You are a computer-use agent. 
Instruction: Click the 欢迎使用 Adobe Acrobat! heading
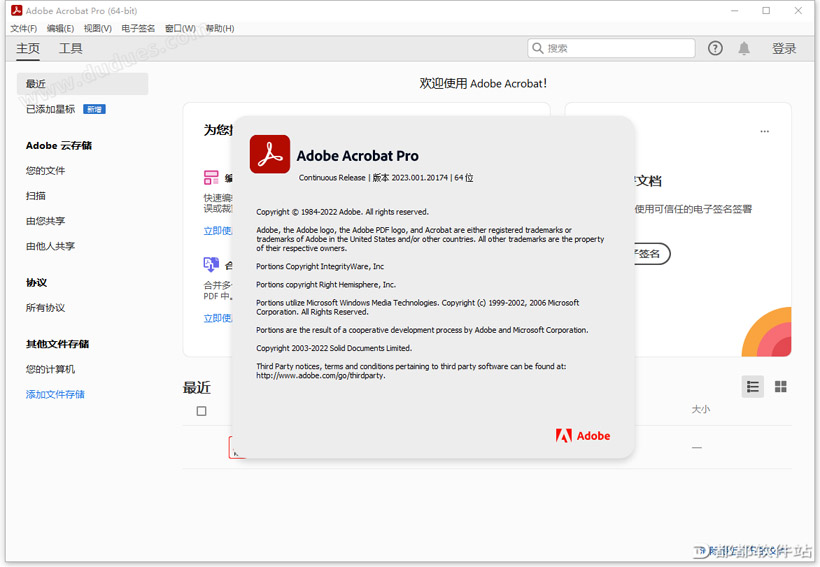483,84
